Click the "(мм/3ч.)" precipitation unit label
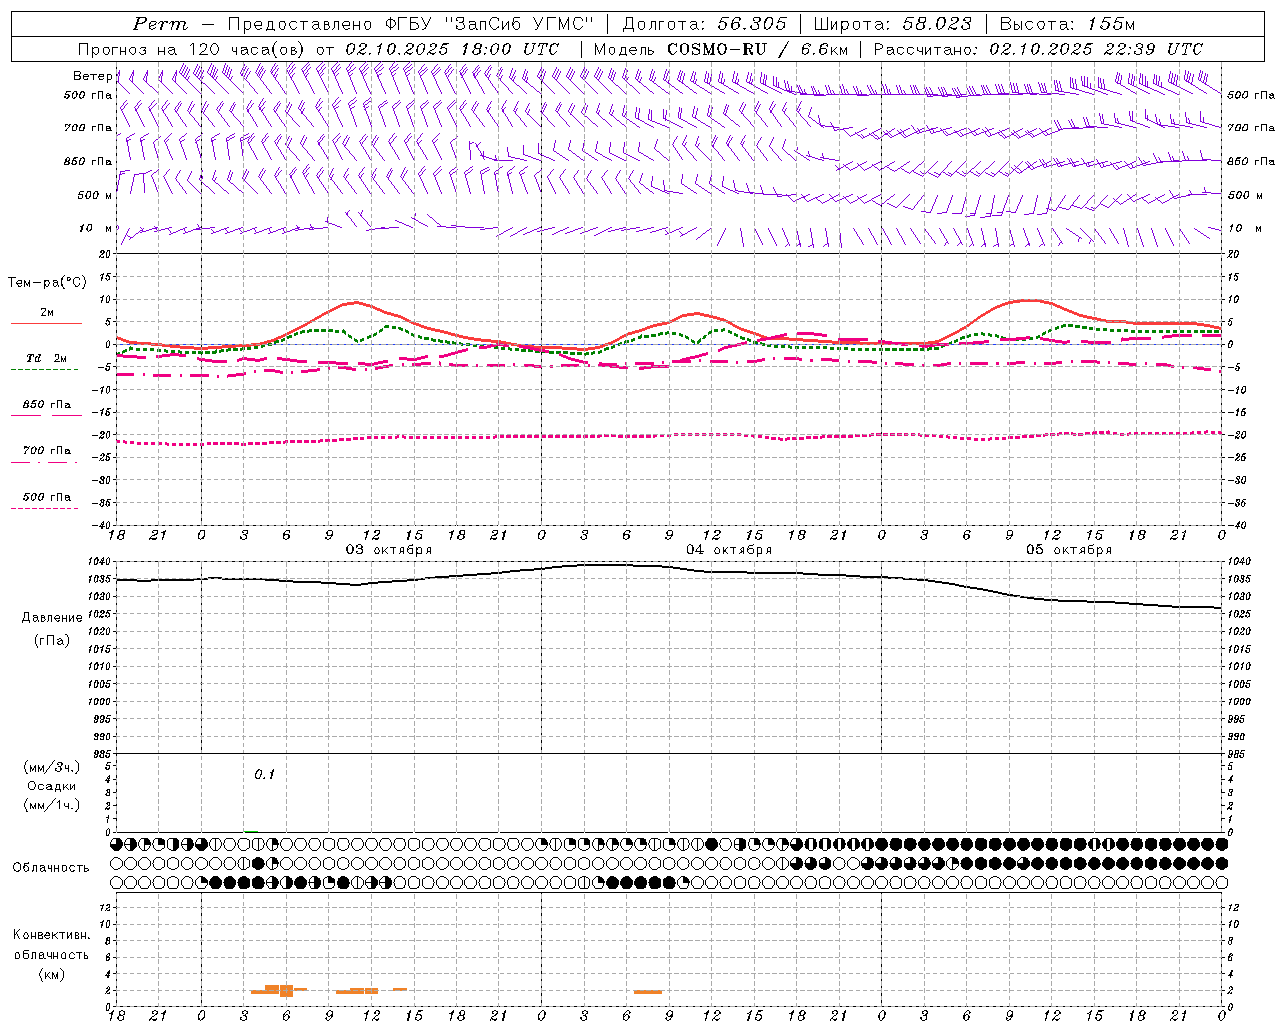Screen dimensions: 1280x1024 click(x=52, y=767)
